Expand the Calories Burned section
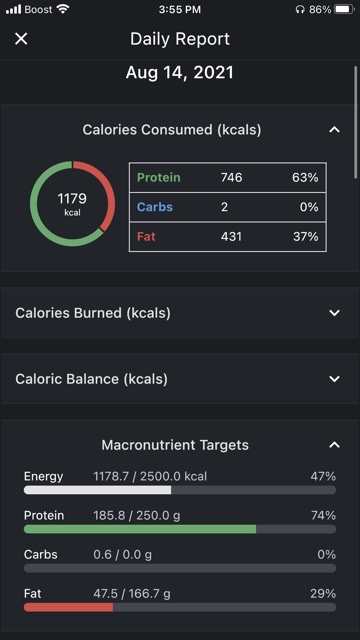The height and width of the screenshot is (640, 360). click(180, 313)
